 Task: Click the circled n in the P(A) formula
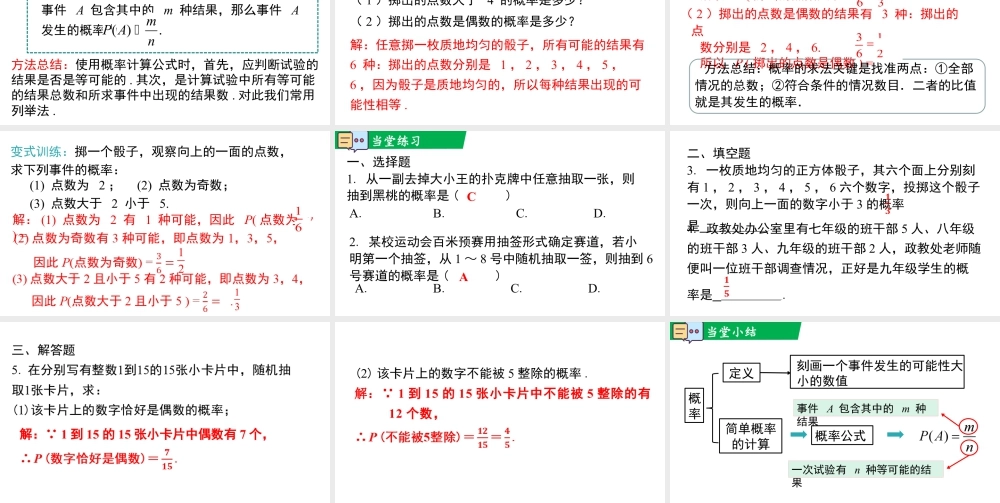968,446
